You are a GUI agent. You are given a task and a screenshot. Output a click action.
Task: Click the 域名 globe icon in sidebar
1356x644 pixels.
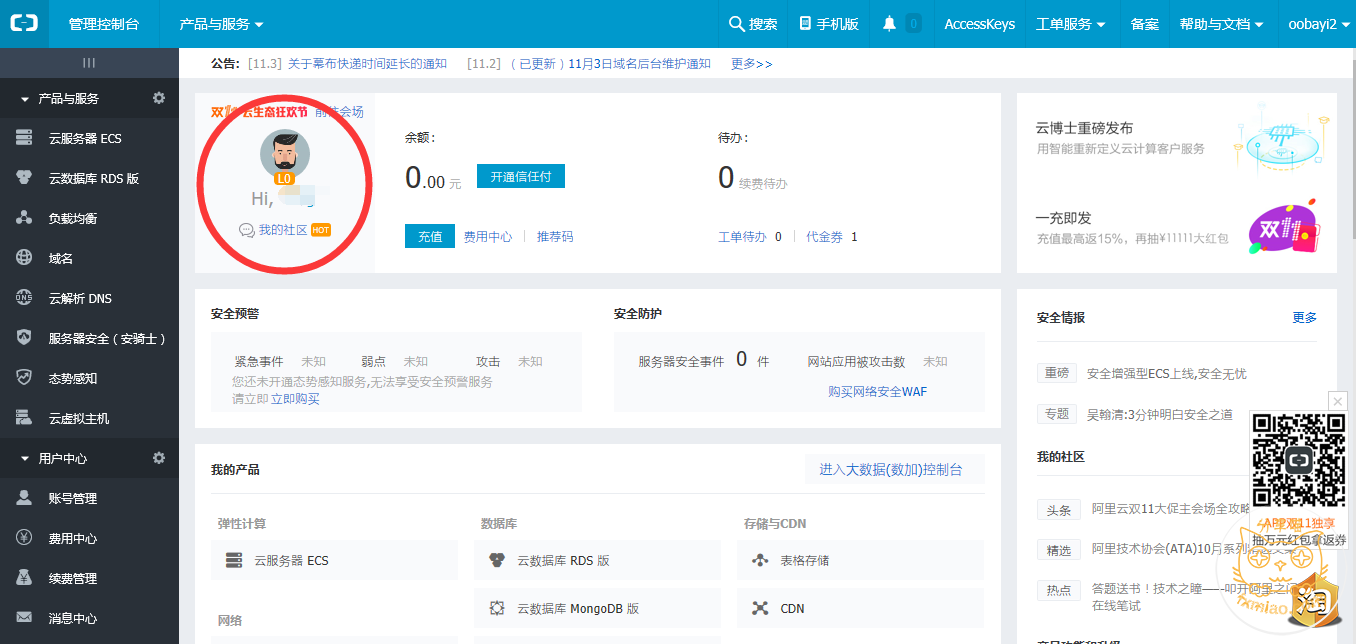point(25,258)
